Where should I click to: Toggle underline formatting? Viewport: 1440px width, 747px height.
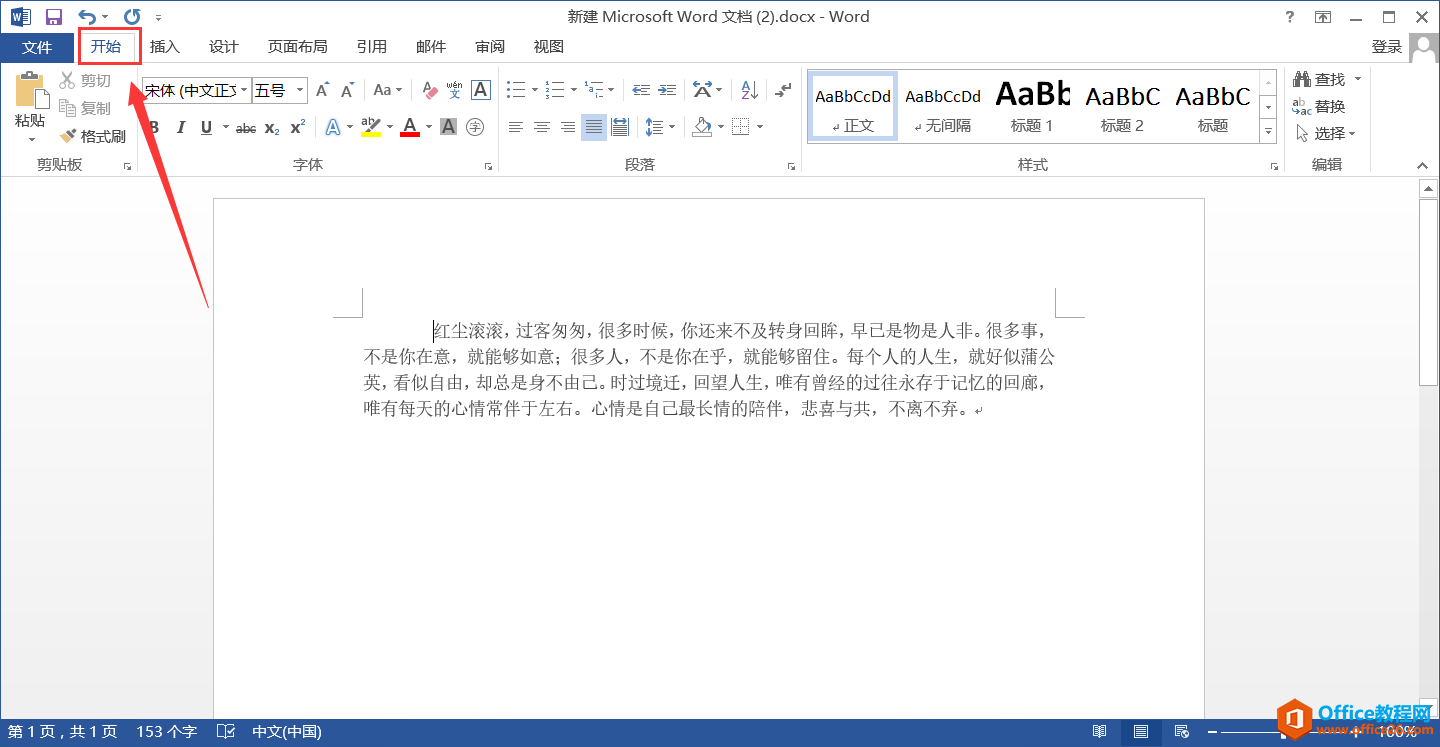point(206,127)
